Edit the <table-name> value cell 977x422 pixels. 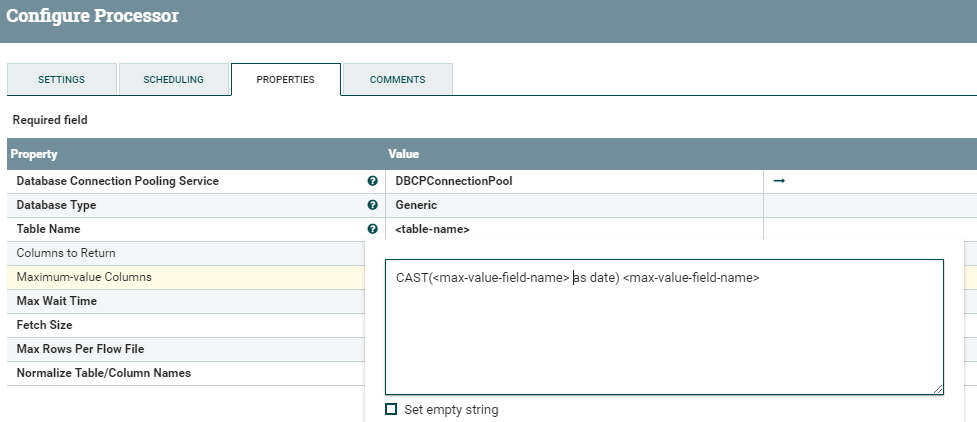[x=573, y=229]
